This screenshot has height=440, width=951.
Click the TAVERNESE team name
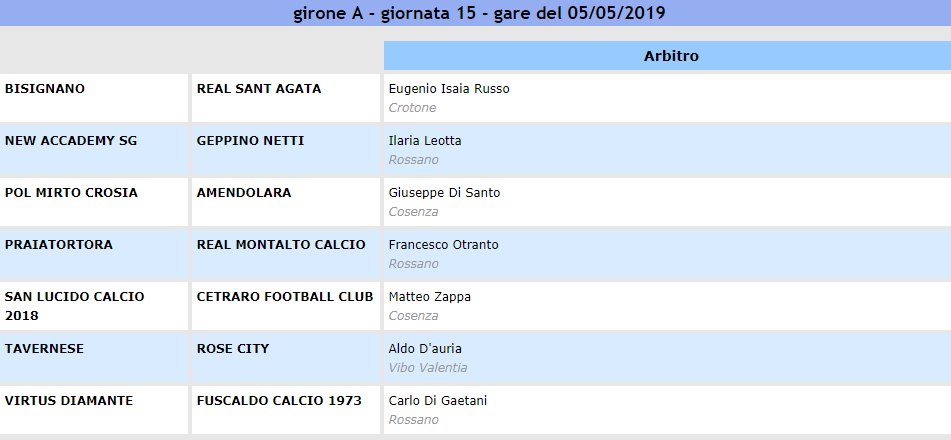44,349
